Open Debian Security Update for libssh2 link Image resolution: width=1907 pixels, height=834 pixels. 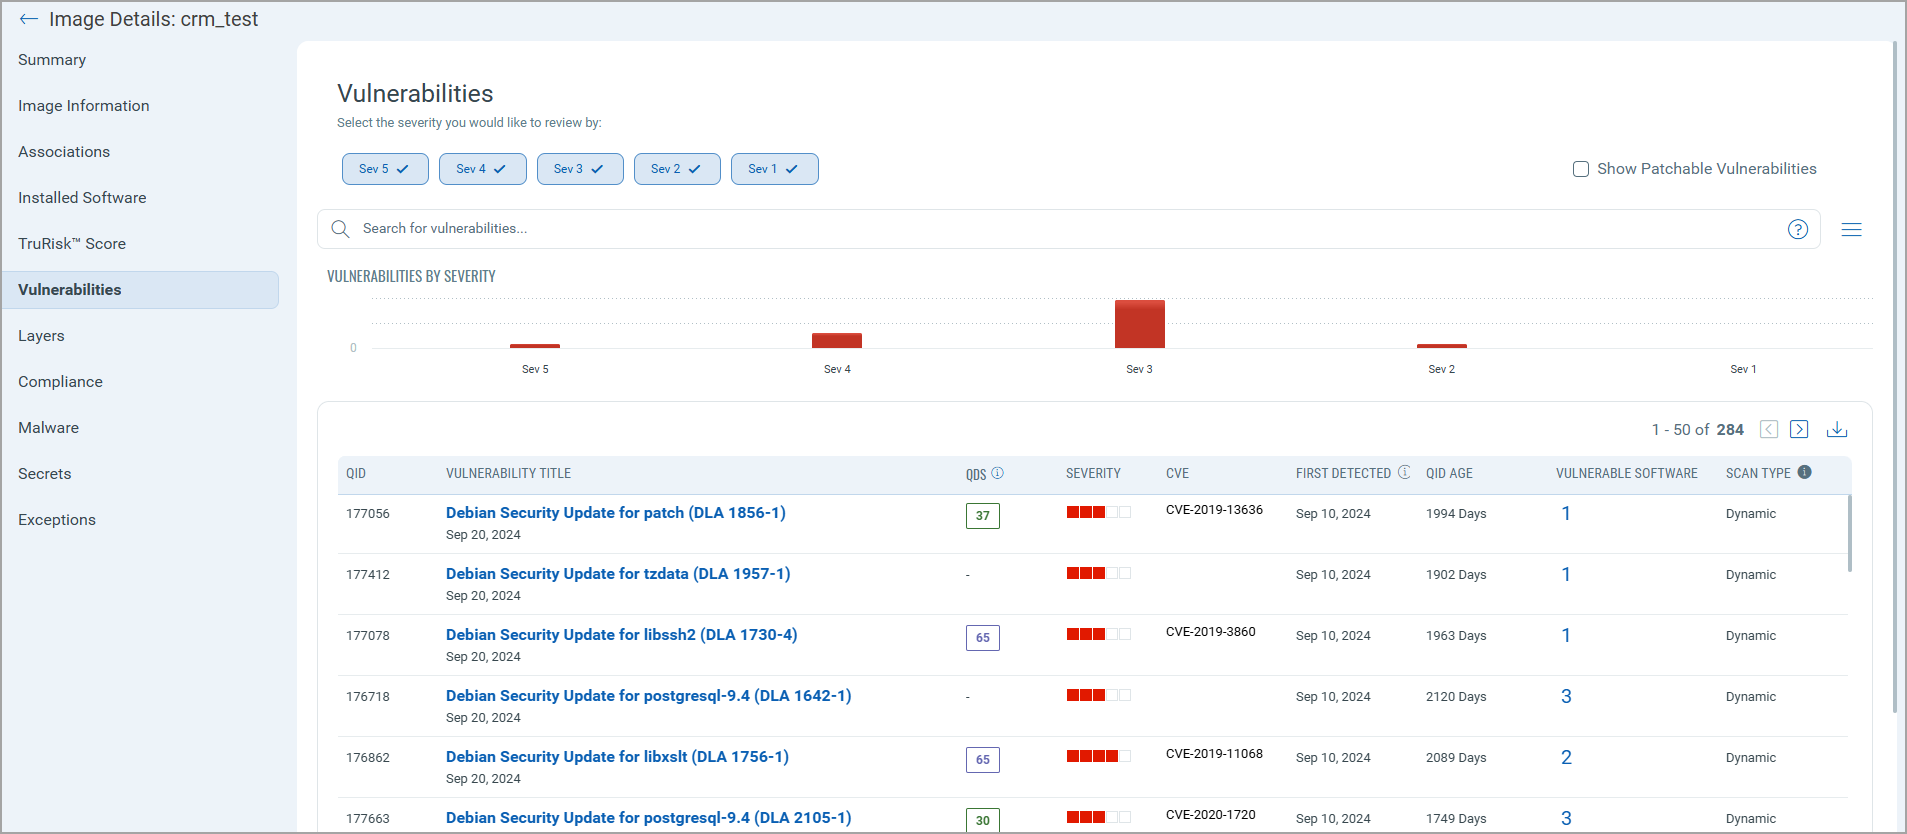click(x=621, y=635)
